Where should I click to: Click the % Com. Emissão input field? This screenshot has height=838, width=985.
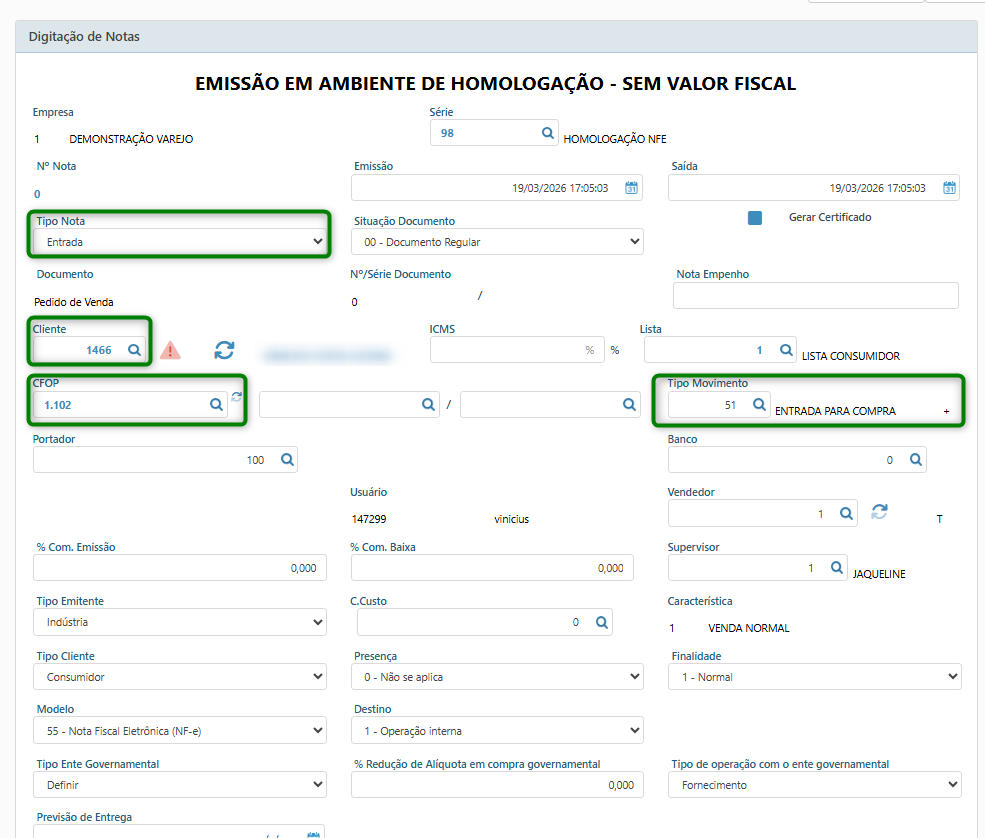coord(179,567)
